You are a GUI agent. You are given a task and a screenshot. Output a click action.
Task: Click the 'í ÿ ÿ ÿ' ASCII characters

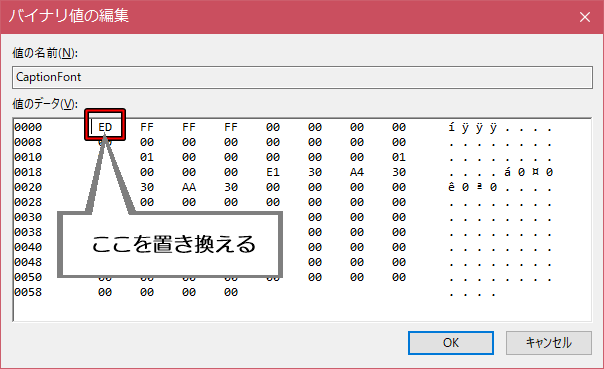click(473, 127)
